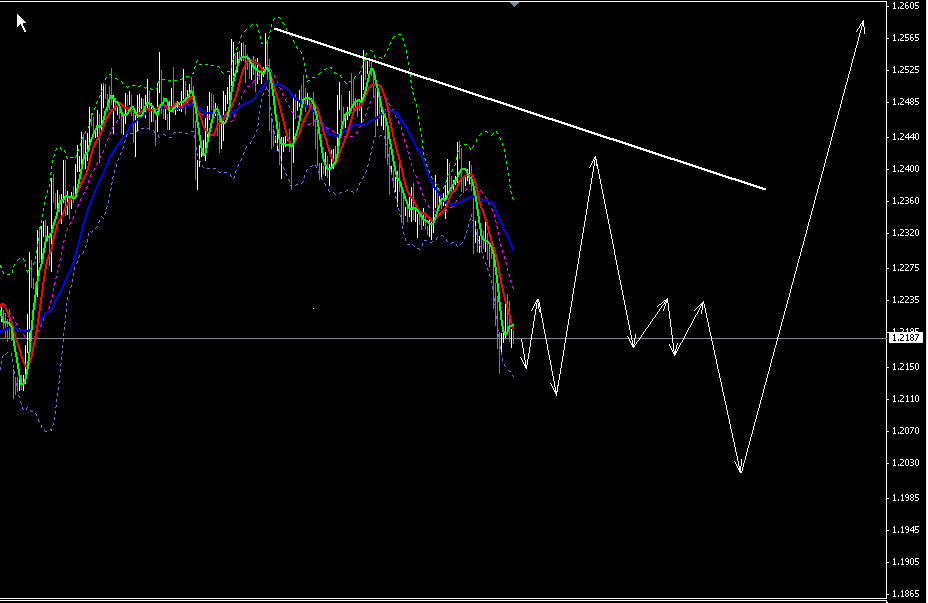This screenshot has height=603, width=928.
Task: Click the 1.2440 price axis label
Action: click(x=906, y=137)
